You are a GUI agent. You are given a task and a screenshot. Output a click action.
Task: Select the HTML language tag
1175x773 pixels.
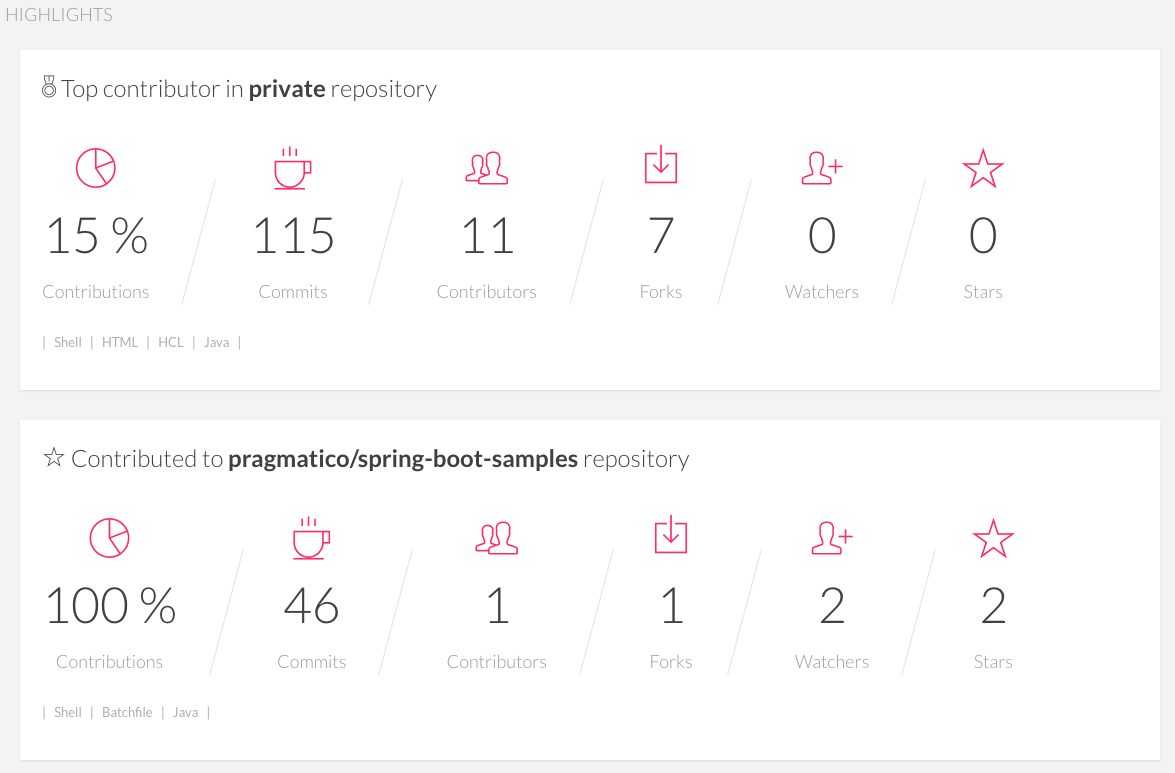pos(120,342)
